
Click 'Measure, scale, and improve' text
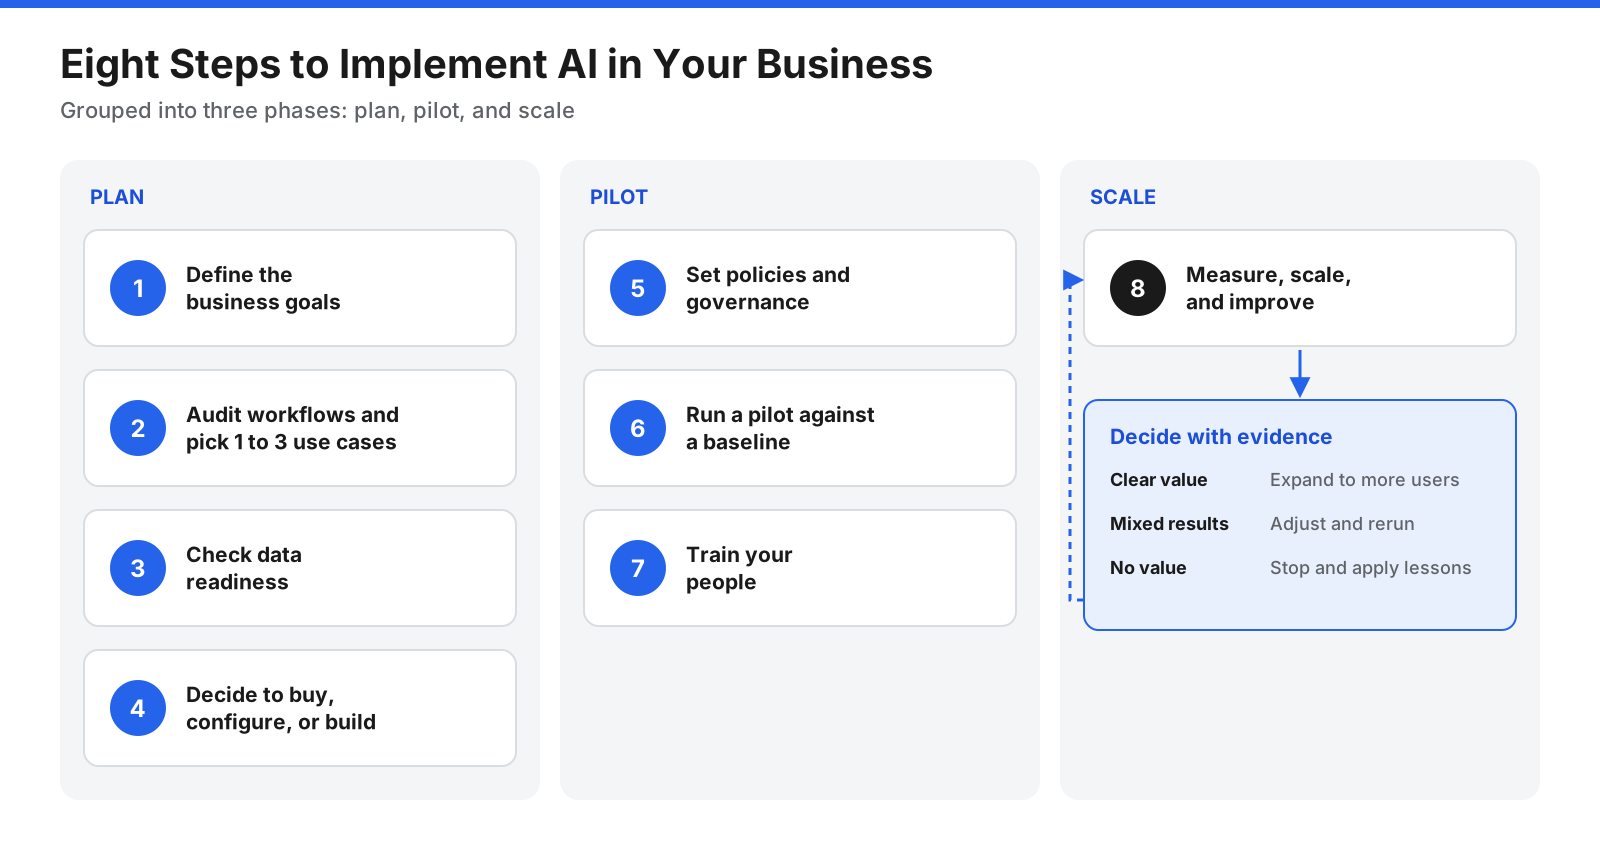[1268, 288]
